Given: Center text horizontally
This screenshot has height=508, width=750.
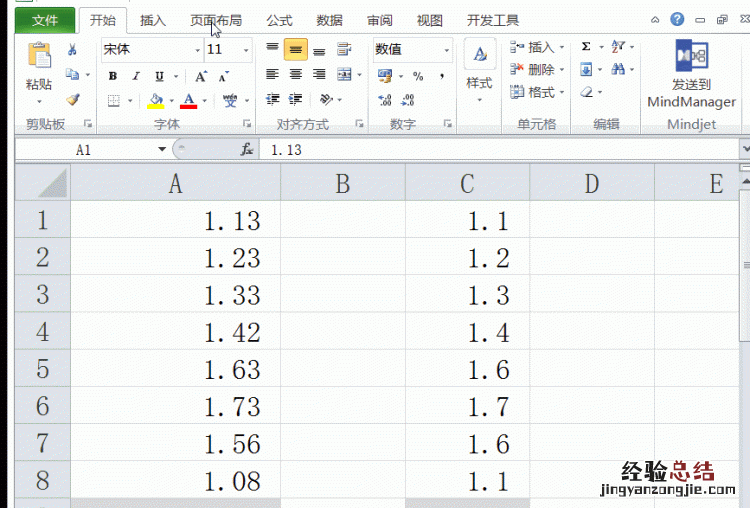Looking at the screenshot, I should (296, 74).
